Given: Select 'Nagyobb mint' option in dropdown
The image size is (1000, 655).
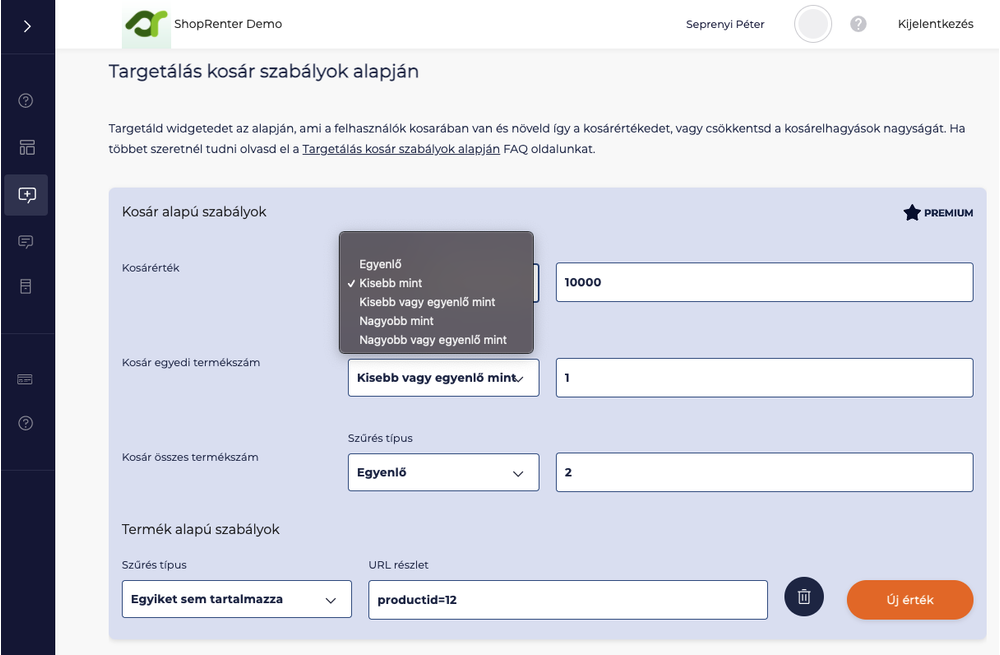Looking at the screenshot, I should [x=396, y=321].
